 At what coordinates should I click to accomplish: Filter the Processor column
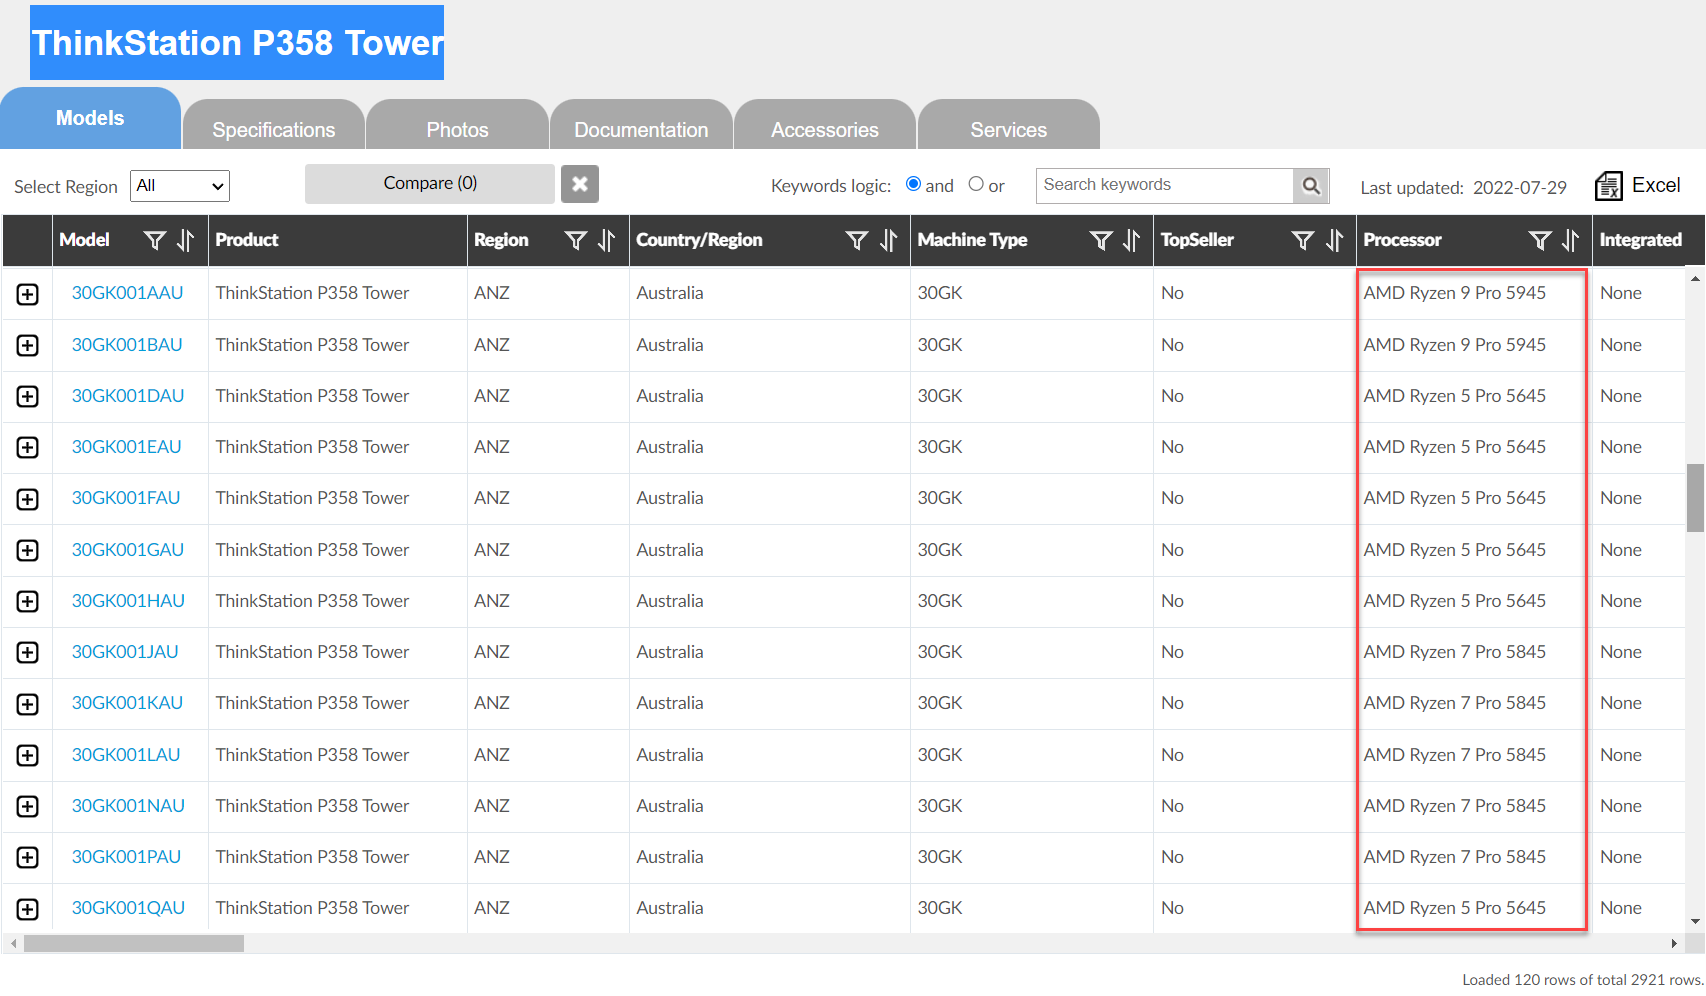[1540, 241]
